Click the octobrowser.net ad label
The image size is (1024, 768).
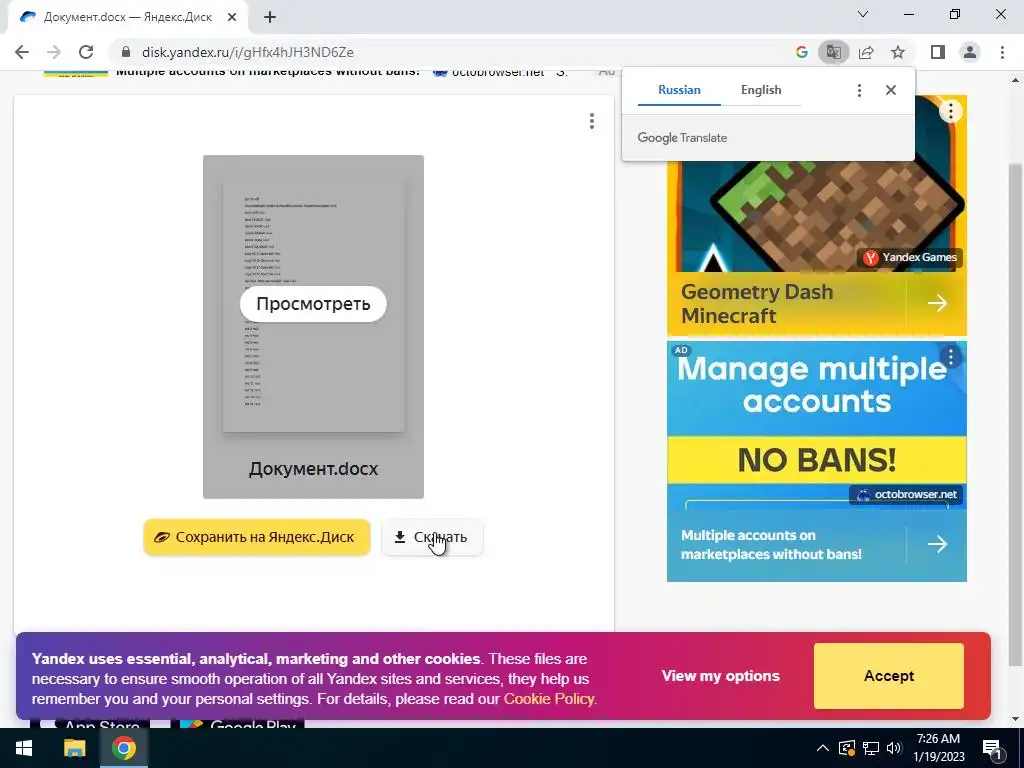pos(906,494)
